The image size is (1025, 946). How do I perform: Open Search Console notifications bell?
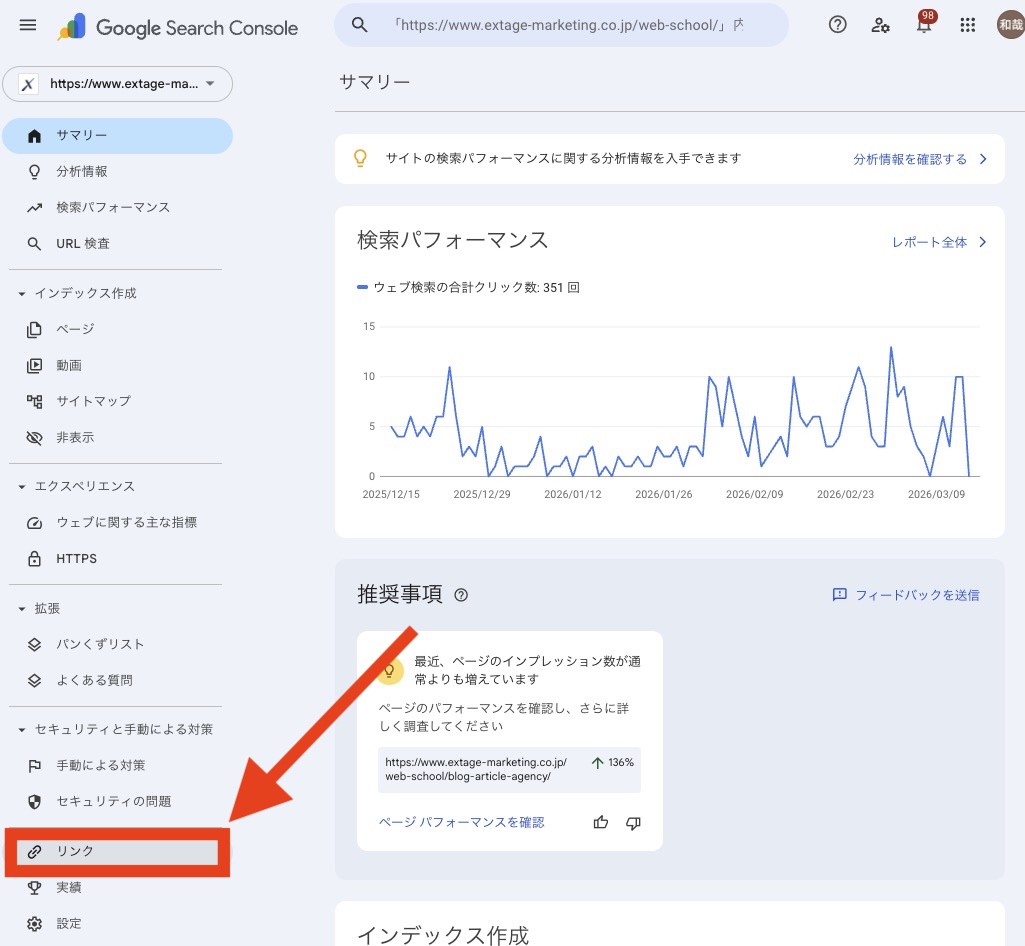pos(923,25)
